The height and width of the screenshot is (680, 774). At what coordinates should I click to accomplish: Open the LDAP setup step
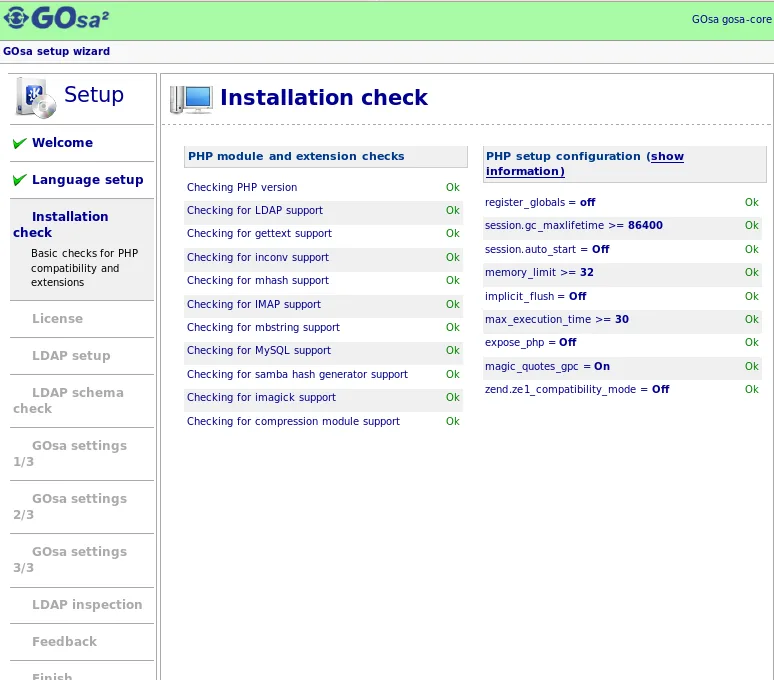[x=71, y=355]
